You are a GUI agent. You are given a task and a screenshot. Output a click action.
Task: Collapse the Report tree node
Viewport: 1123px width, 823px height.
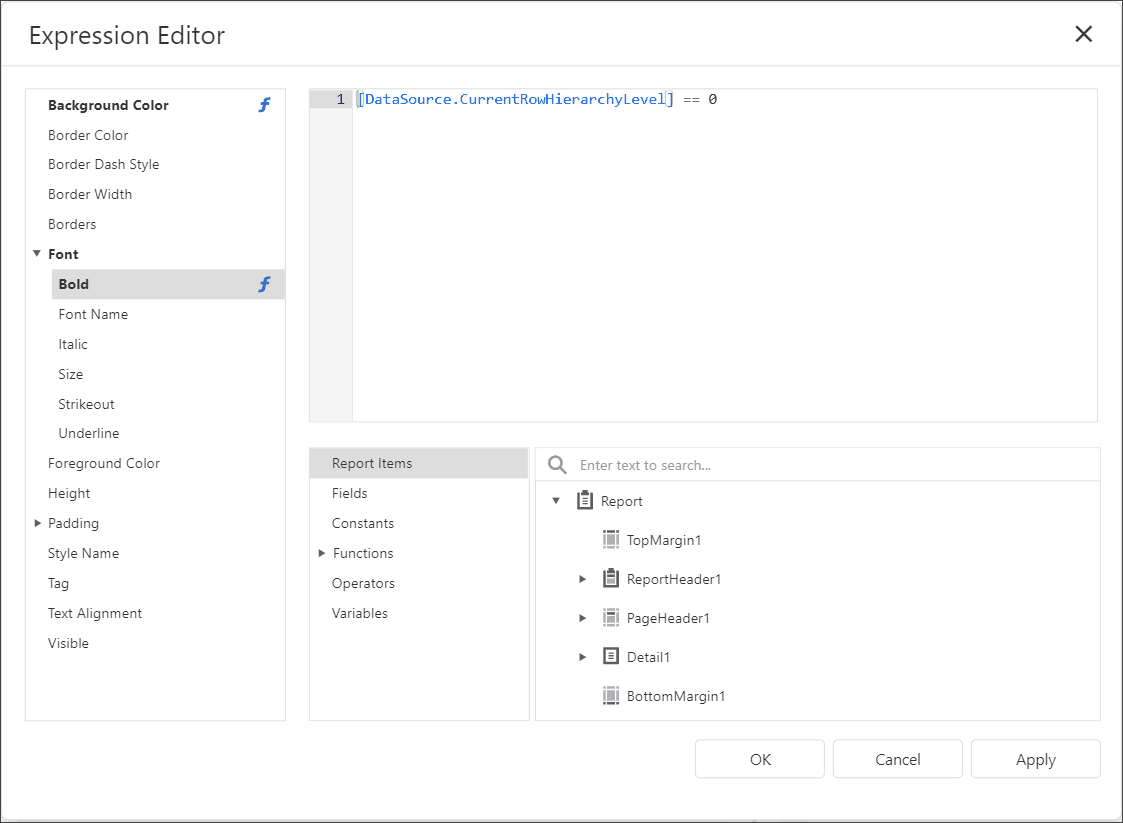[557, 500]
